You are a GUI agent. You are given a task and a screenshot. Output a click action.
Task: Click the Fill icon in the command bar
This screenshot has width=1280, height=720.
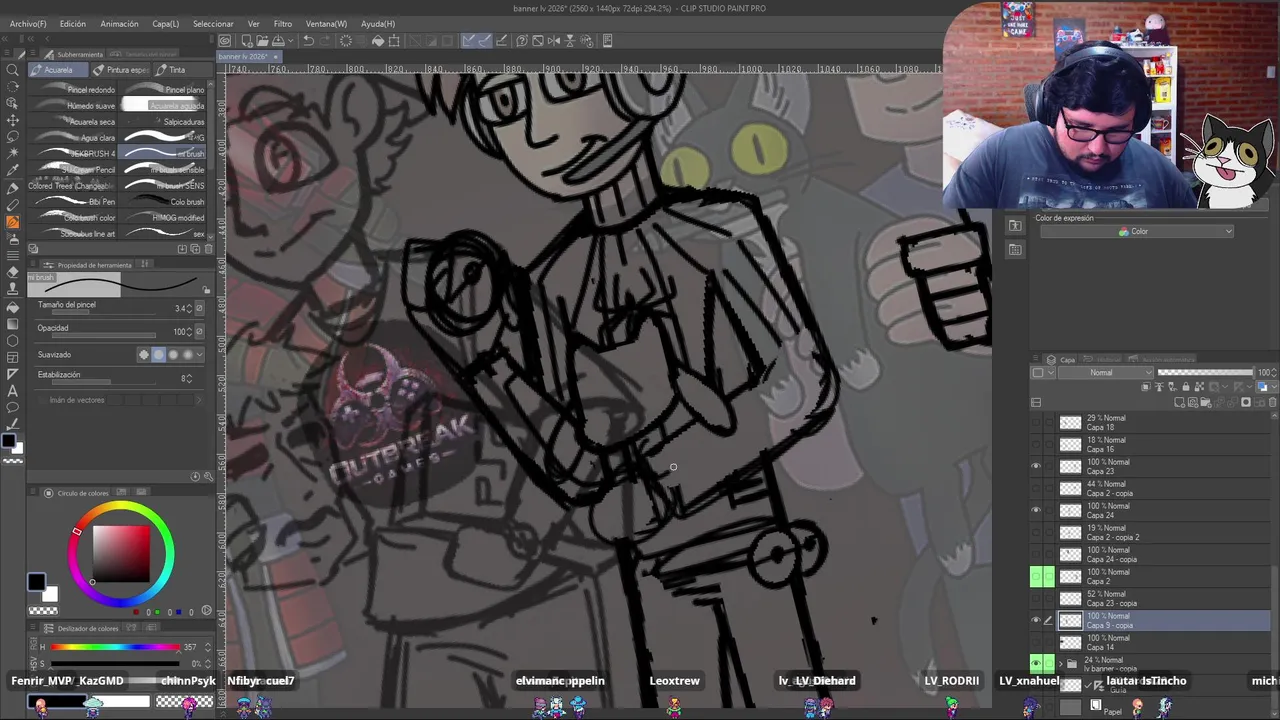(x=378, y=41)
